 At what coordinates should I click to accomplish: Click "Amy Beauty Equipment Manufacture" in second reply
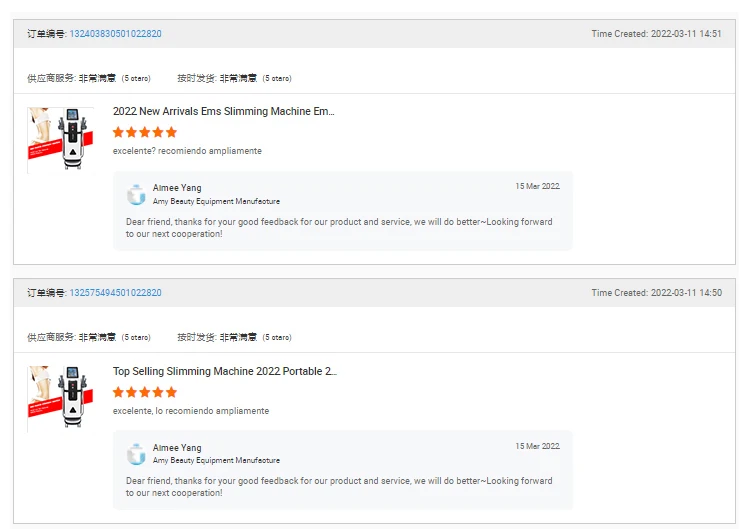coord(216,461)
